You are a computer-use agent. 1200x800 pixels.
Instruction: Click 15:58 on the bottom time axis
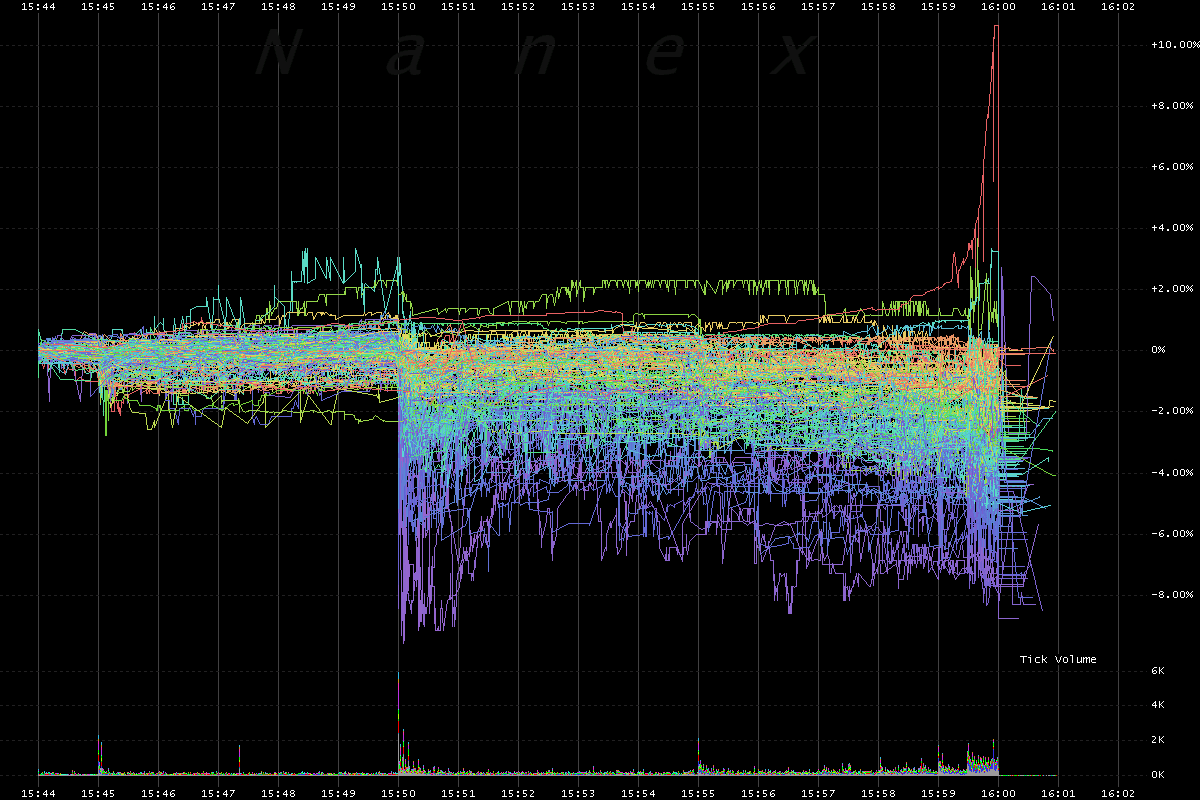tap(878, 793)
